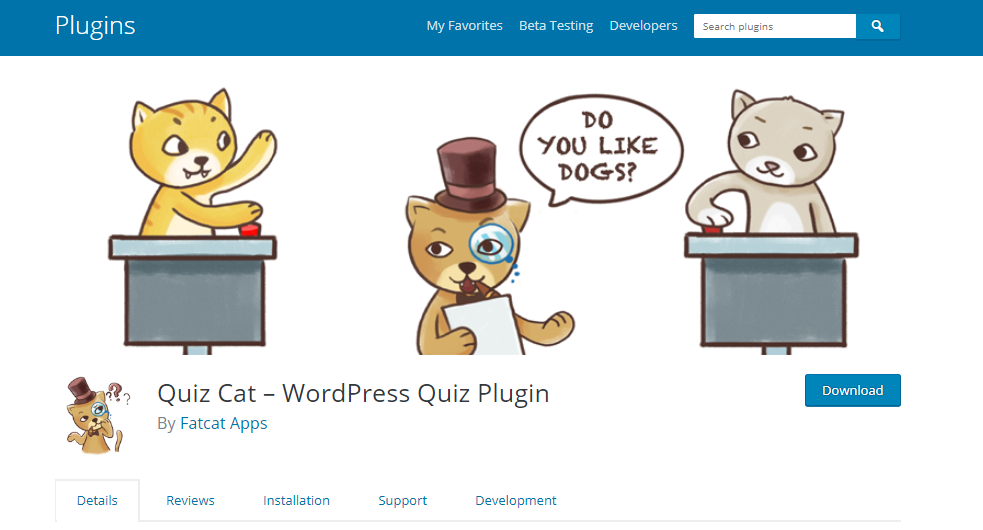Focus the Search plugins field
This screenshot has height=530, width=983.
click(774, 26)
